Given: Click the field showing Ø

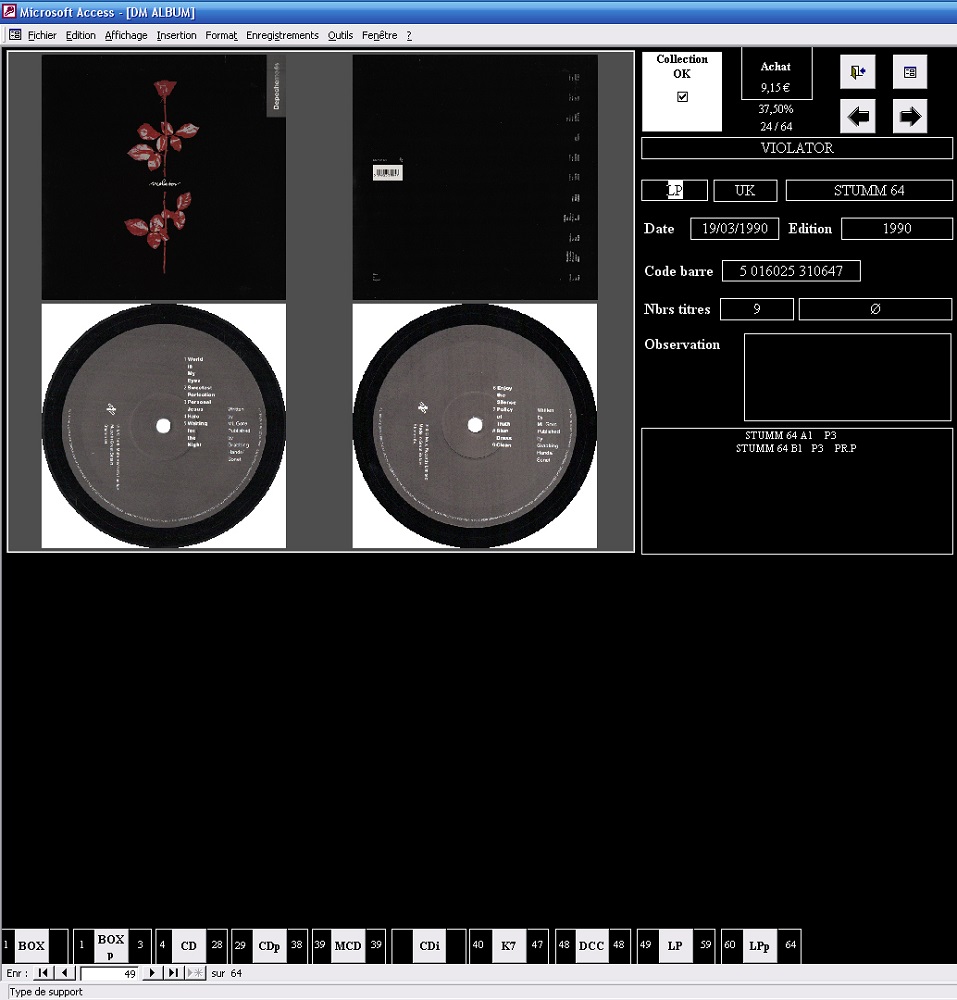Looking at the screenshot, I should (875, 309).
